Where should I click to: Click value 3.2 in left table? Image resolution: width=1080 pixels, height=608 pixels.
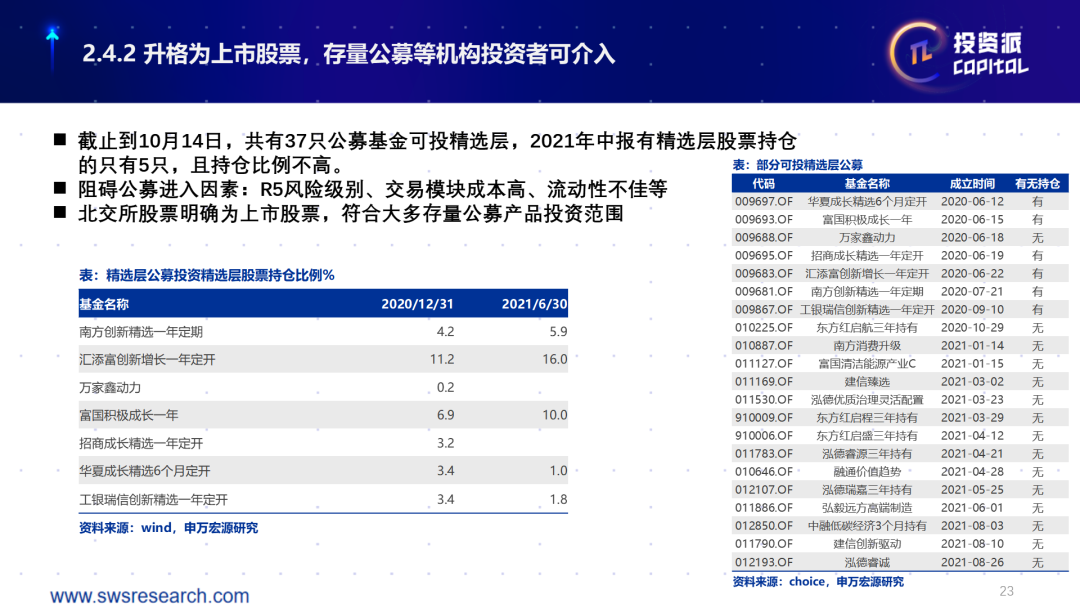[445, 443]
